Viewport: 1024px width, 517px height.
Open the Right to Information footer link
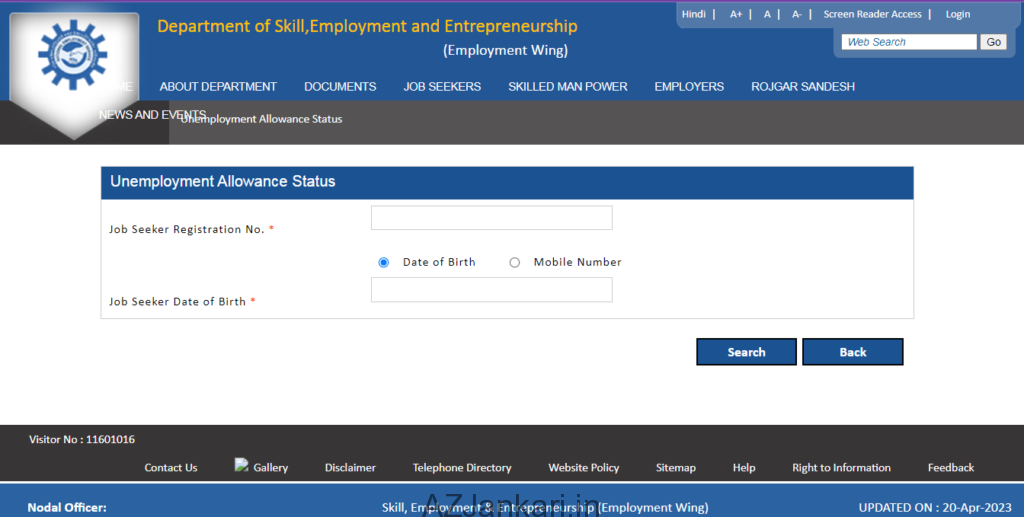[841, 467]
